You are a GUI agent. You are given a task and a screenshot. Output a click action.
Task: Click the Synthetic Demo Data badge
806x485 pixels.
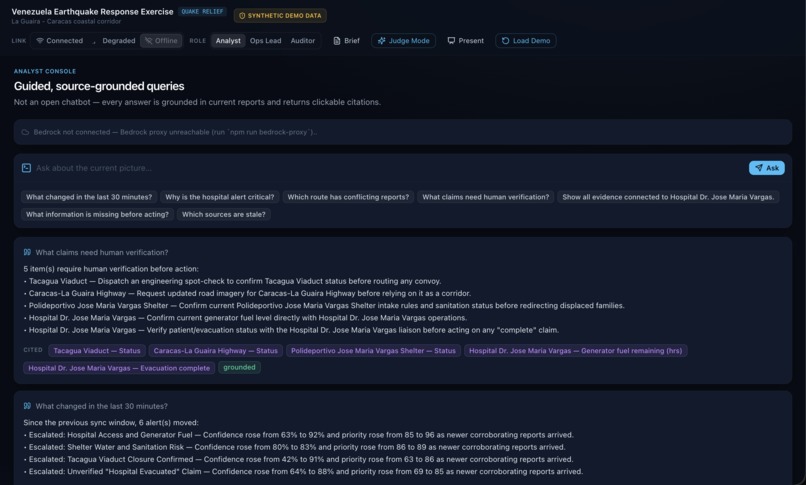pyautogui.click(x=280, y=15)
